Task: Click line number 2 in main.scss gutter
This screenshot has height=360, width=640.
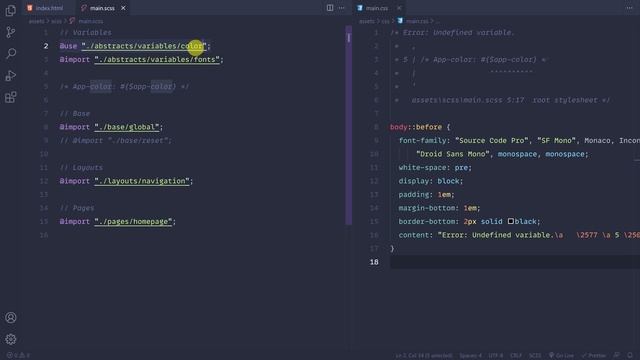Action: (x=46, y=46)
